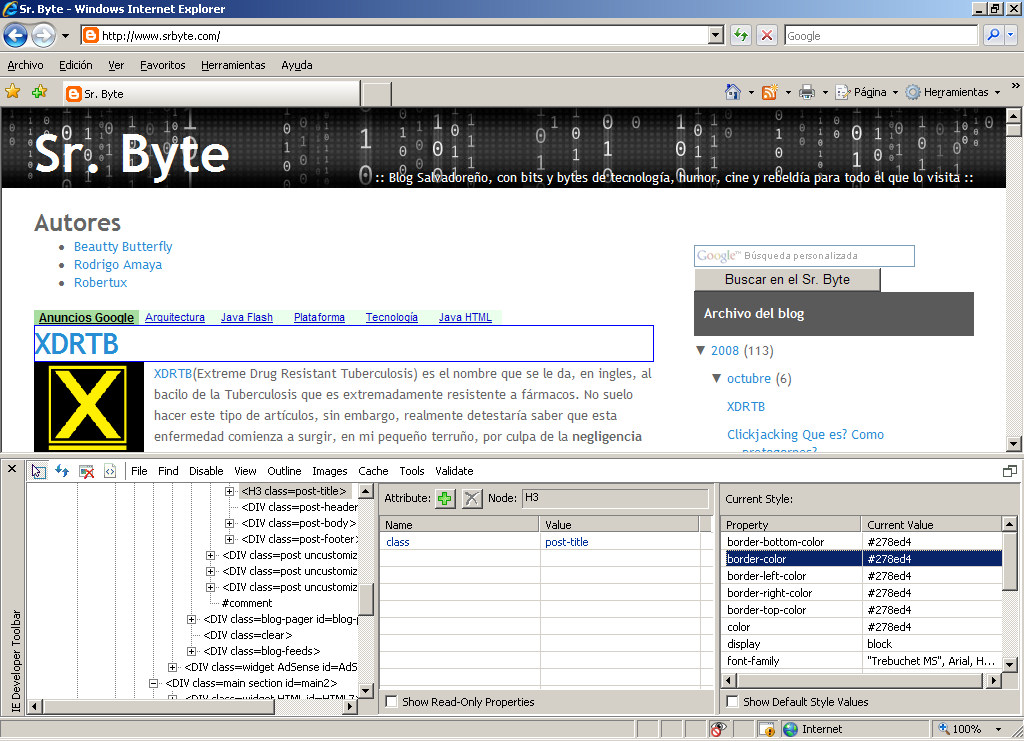Click the Clear Browser Cache icon
Screen dimensions: 1024x741
coord(86,471)
